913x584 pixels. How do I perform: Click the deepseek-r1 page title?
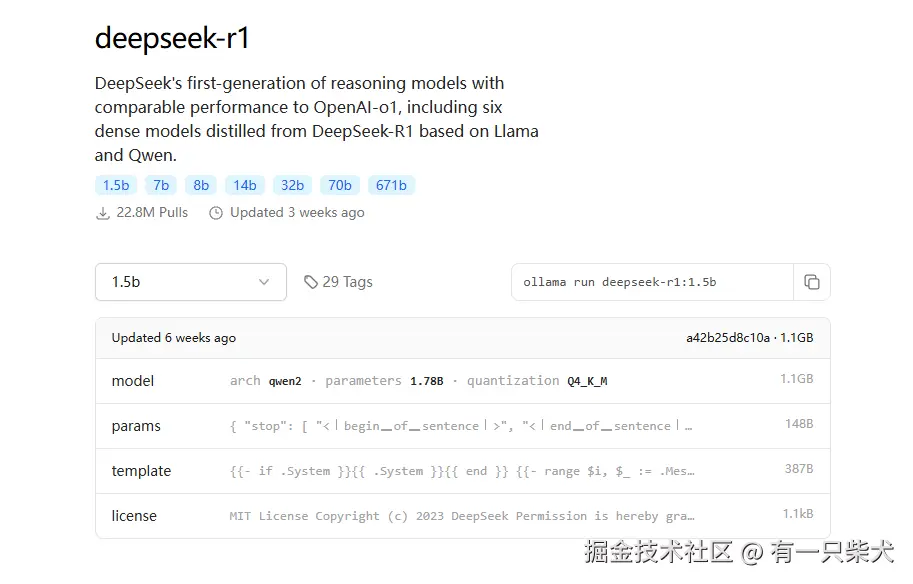click(172, 39)
